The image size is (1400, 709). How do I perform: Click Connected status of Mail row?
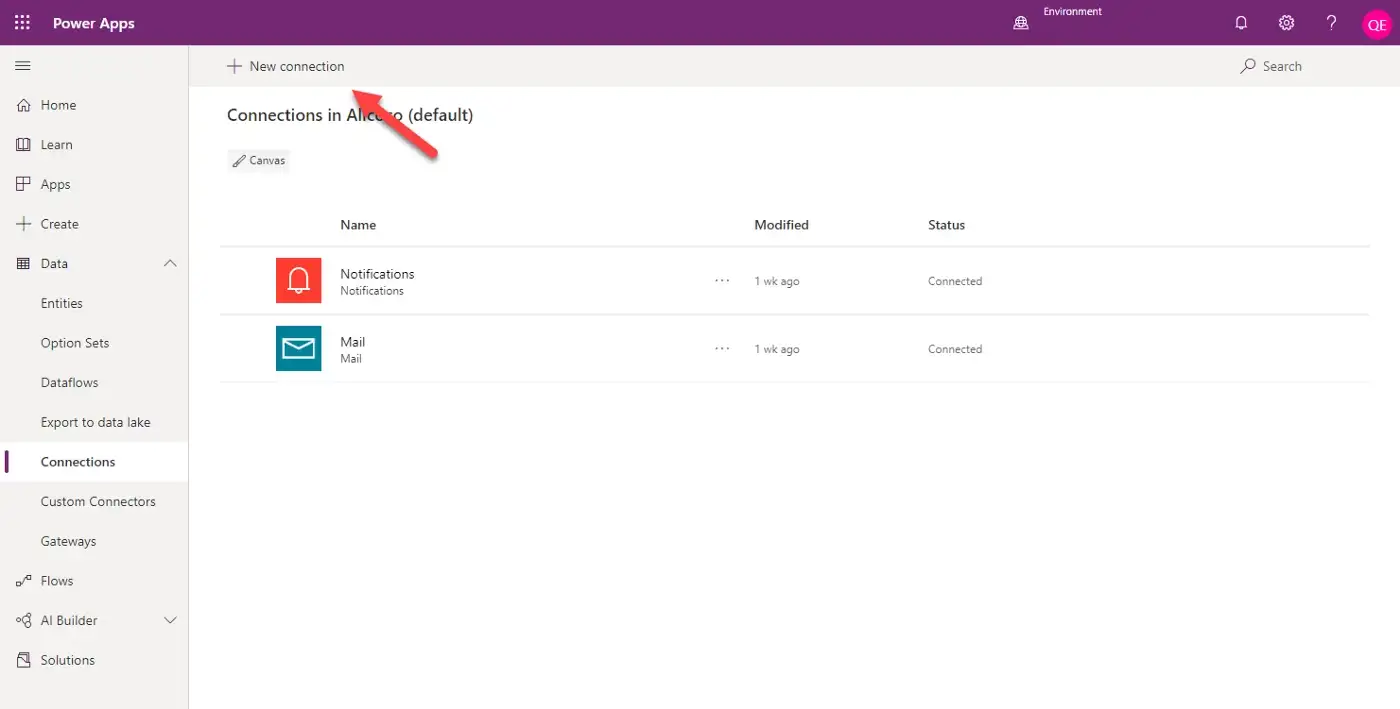[x=955, y=349]
